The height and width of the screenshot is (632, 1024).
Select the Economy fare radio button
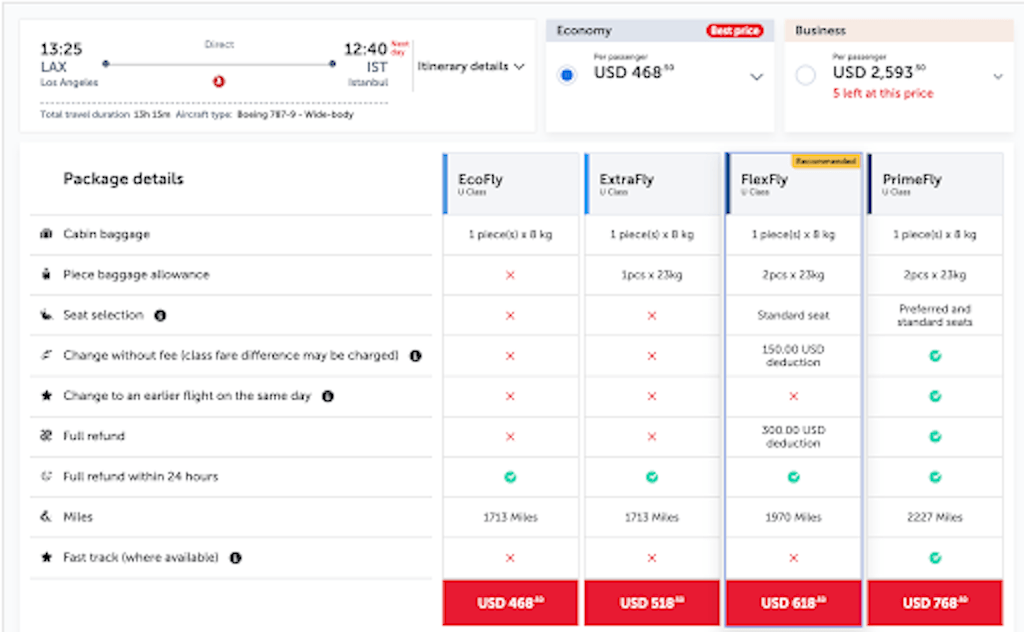point(567,75)
